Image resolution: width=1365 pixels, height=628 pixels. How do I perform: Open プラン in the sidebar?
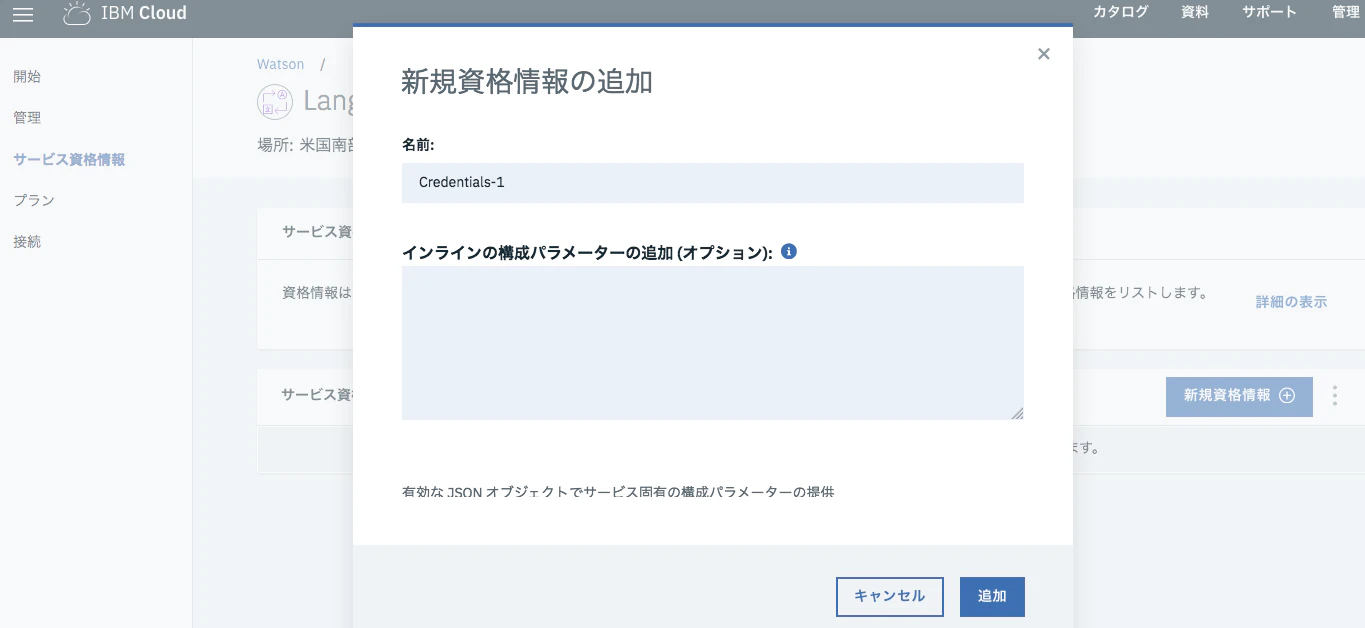(x=34, y=200)
